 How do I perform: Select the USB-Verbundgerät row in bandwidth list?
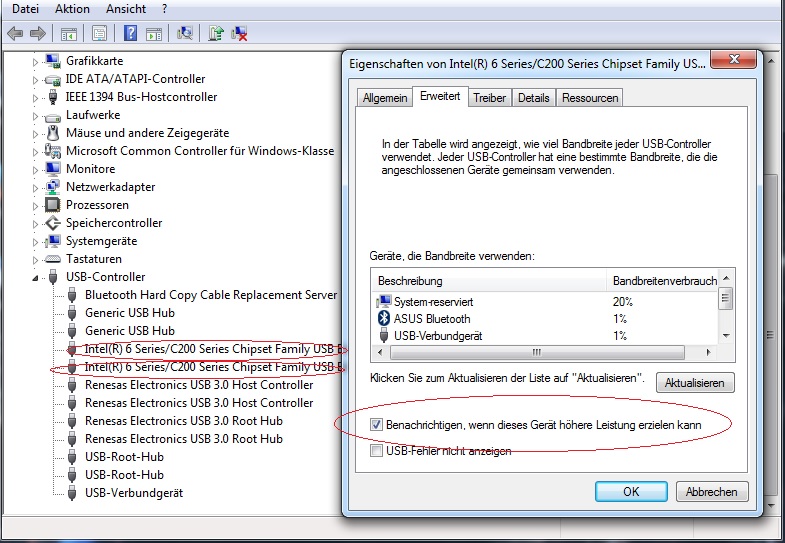click(x=546, y=335)
